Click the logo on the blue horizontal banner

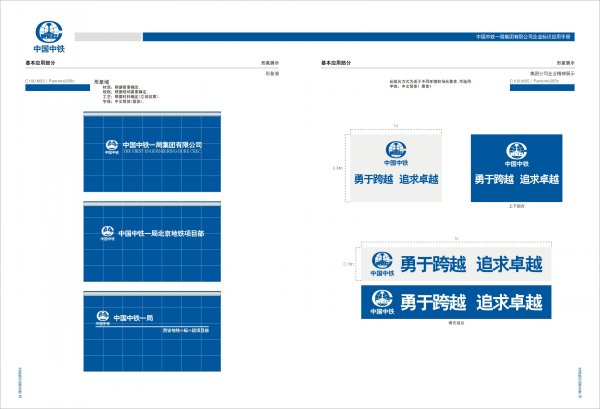[x=382, y=300]
